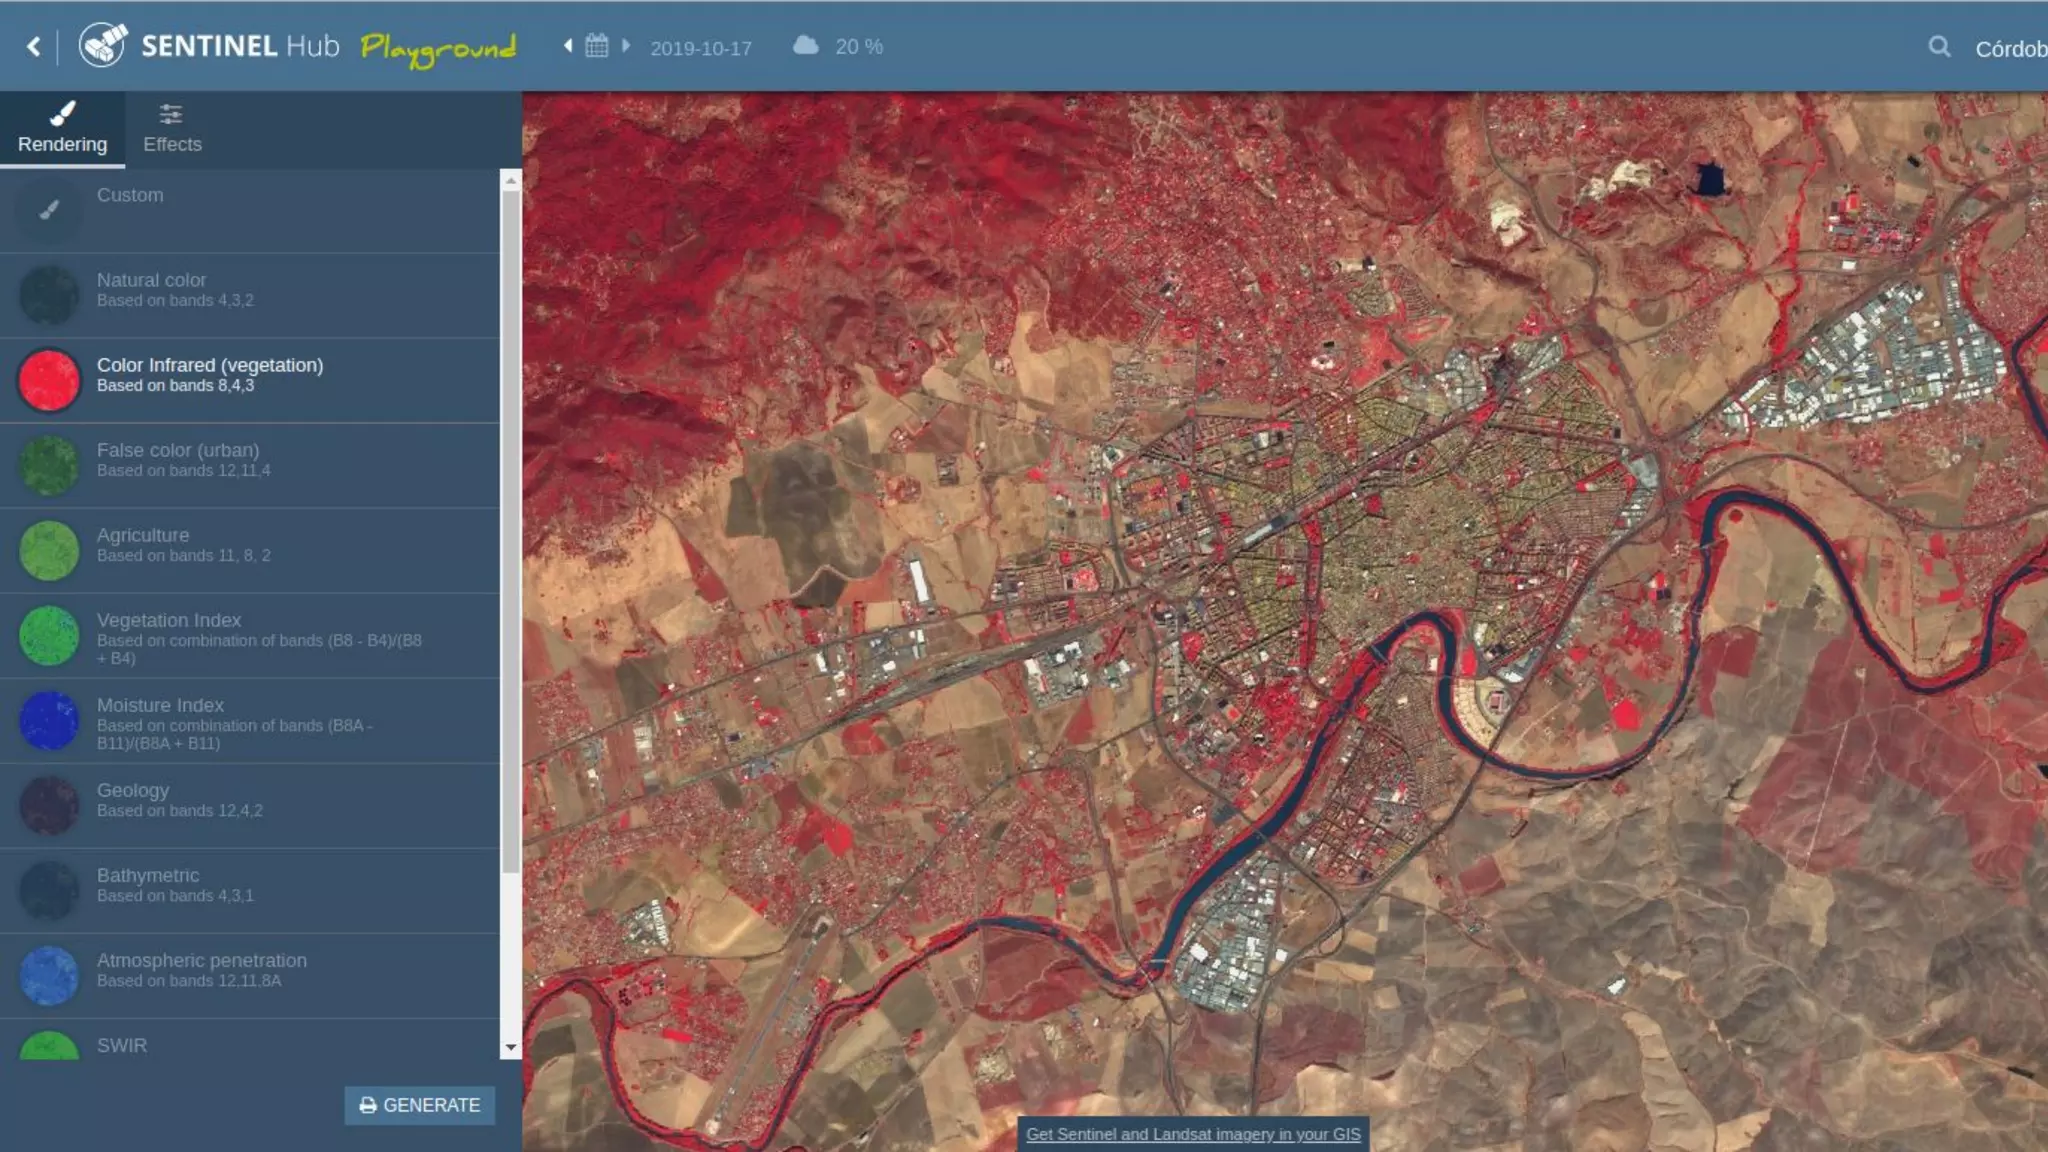Click the search magnifier icon
Viewport: 2048px width, 1152px height.
click(x=1939, y=47)
